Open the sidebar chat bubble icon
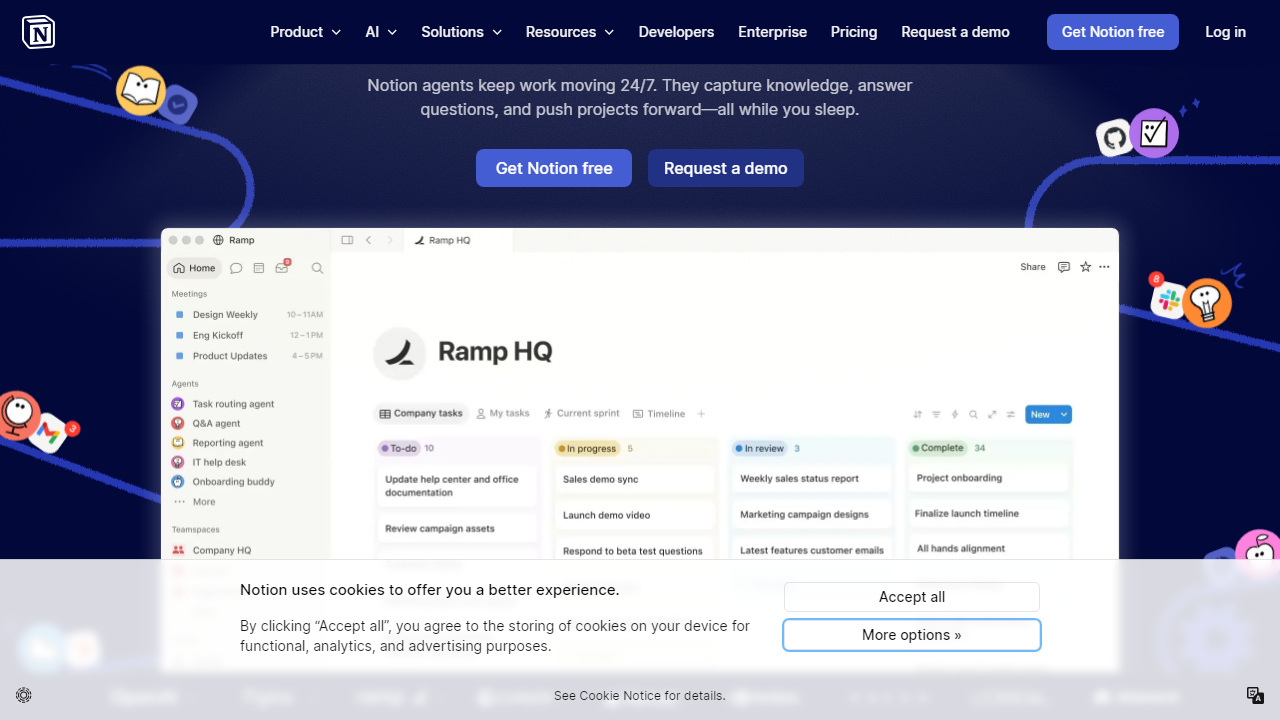 pyautogui.click(x=236, y=268)
